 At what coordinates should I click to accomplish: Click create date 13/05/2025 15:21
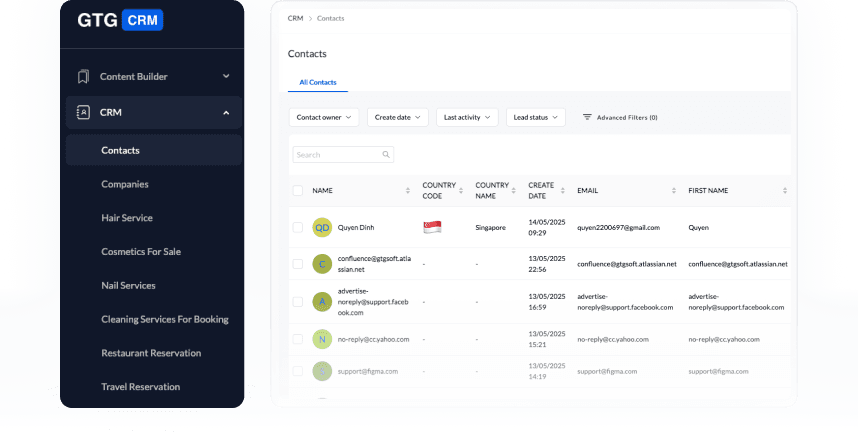click(547, 339)
